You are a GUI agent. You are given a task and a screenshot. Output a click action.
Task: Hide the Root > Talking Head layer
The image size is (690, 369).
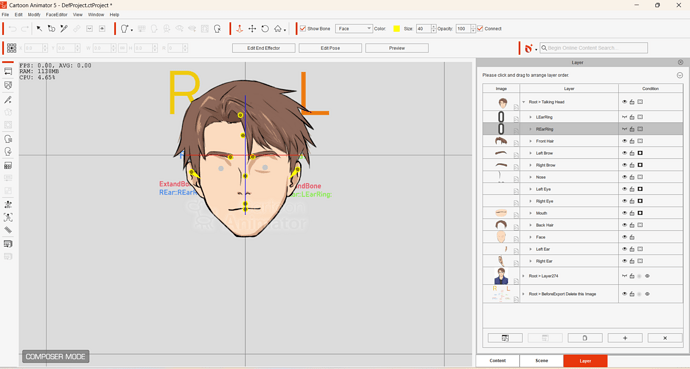pyautogui.click(x=624, y=102)
